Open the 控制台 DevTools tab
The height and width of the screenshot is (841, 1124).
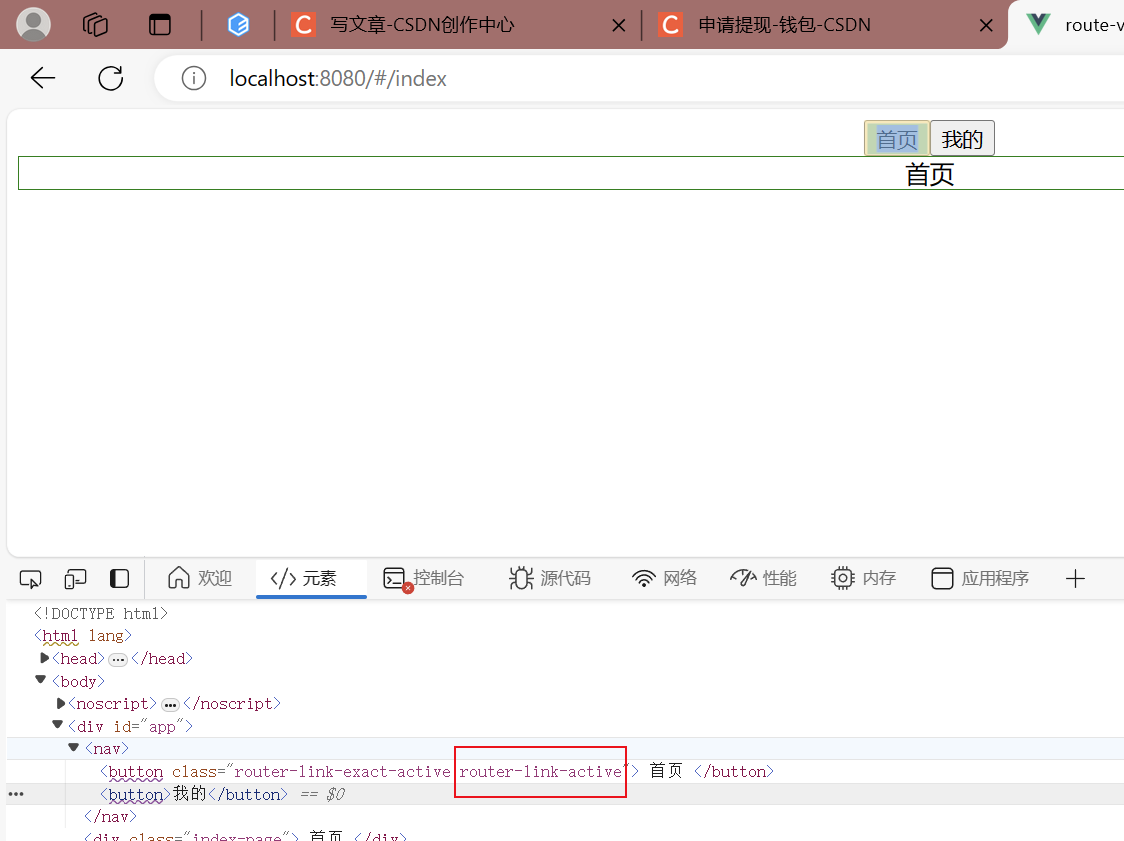tap(424, 578)
